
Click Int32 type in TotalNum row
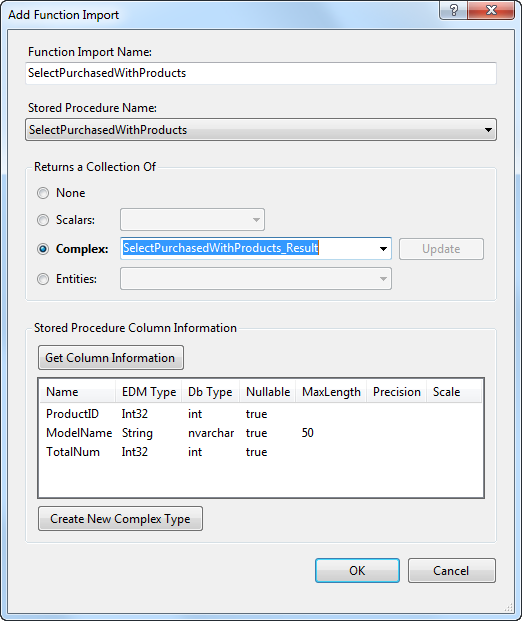pyautogui.click(x=135, y=452)
